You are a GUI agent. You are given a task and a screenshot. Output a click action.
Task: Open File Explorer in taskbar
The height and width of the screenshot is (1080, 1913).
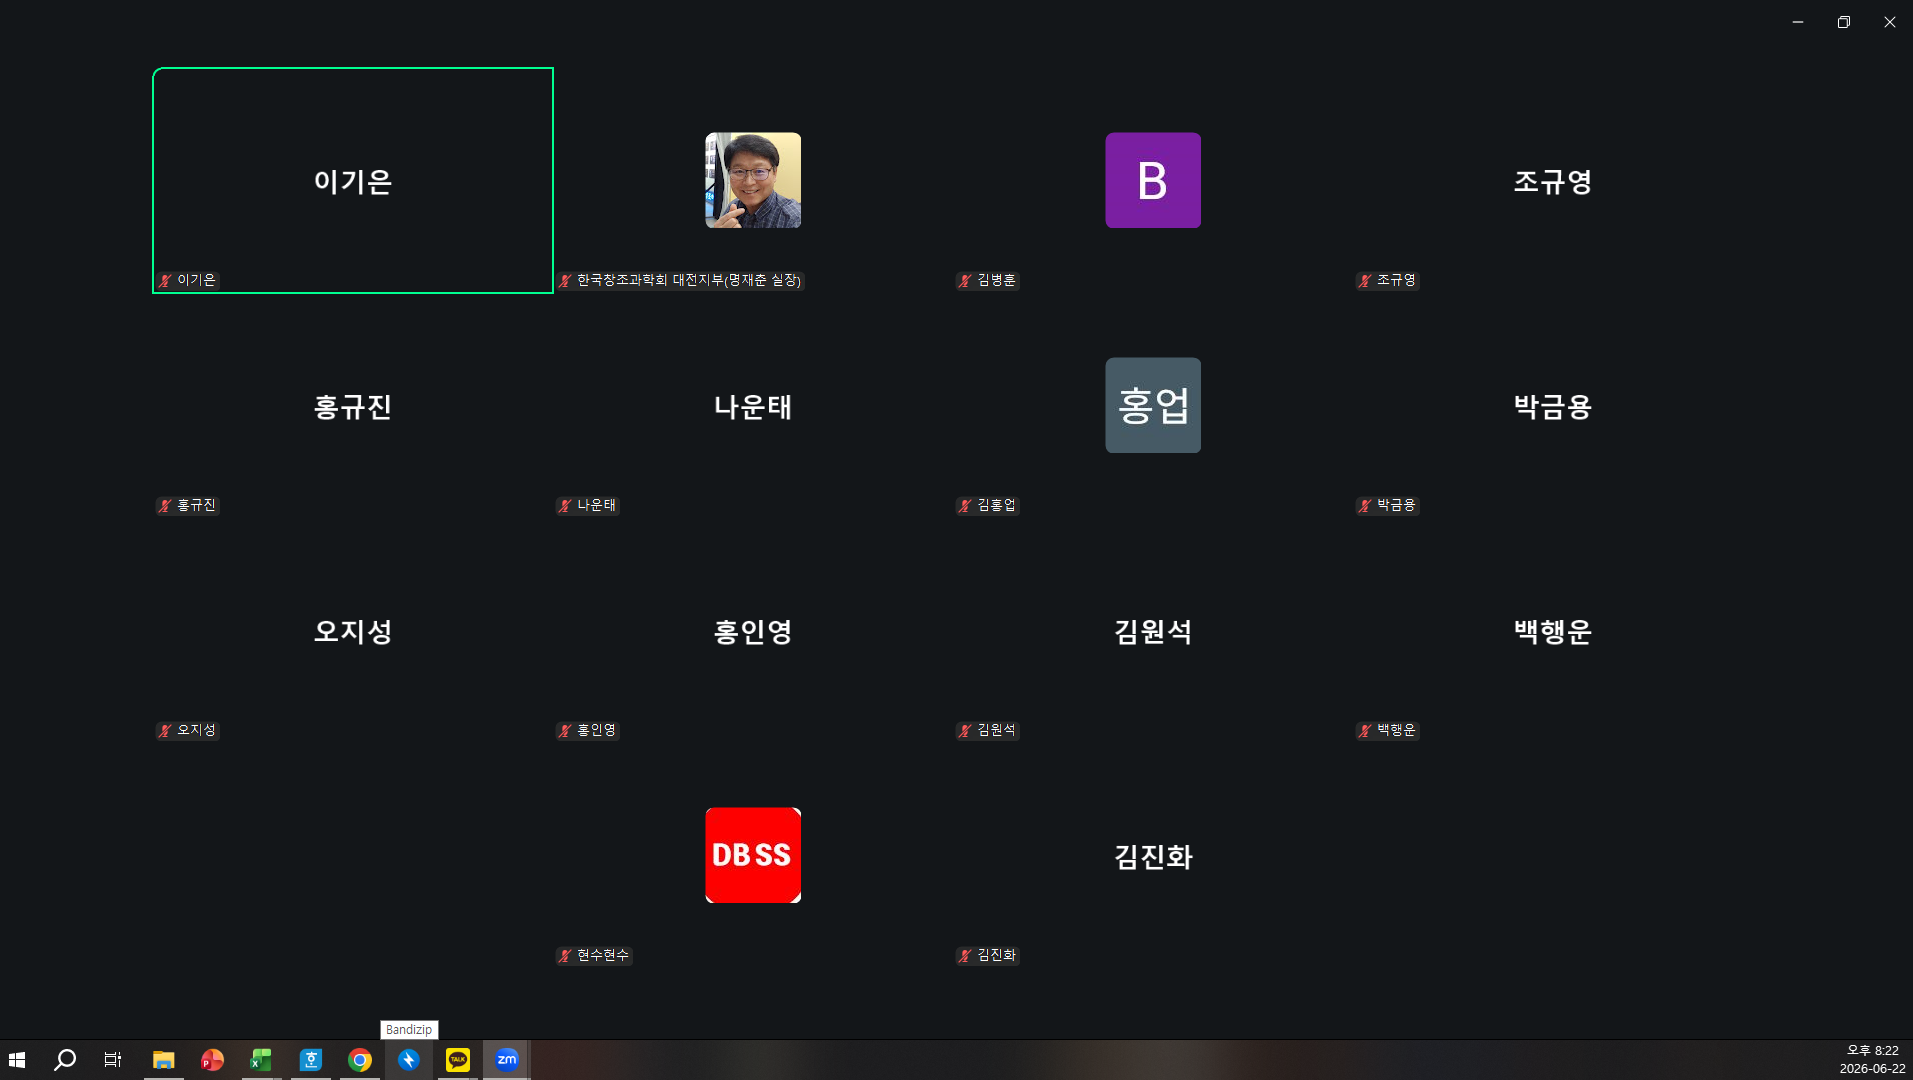tap(164, 1060)
